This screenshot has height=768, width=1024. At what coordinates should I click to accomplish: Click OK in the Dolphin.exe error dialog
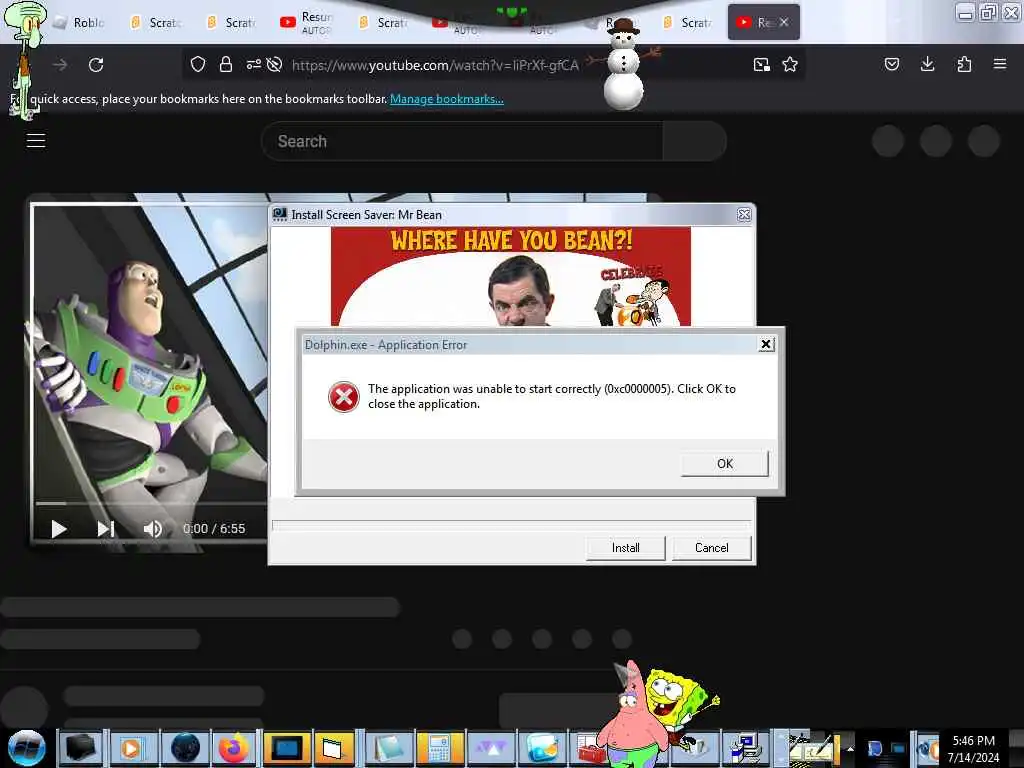(724, 463)
